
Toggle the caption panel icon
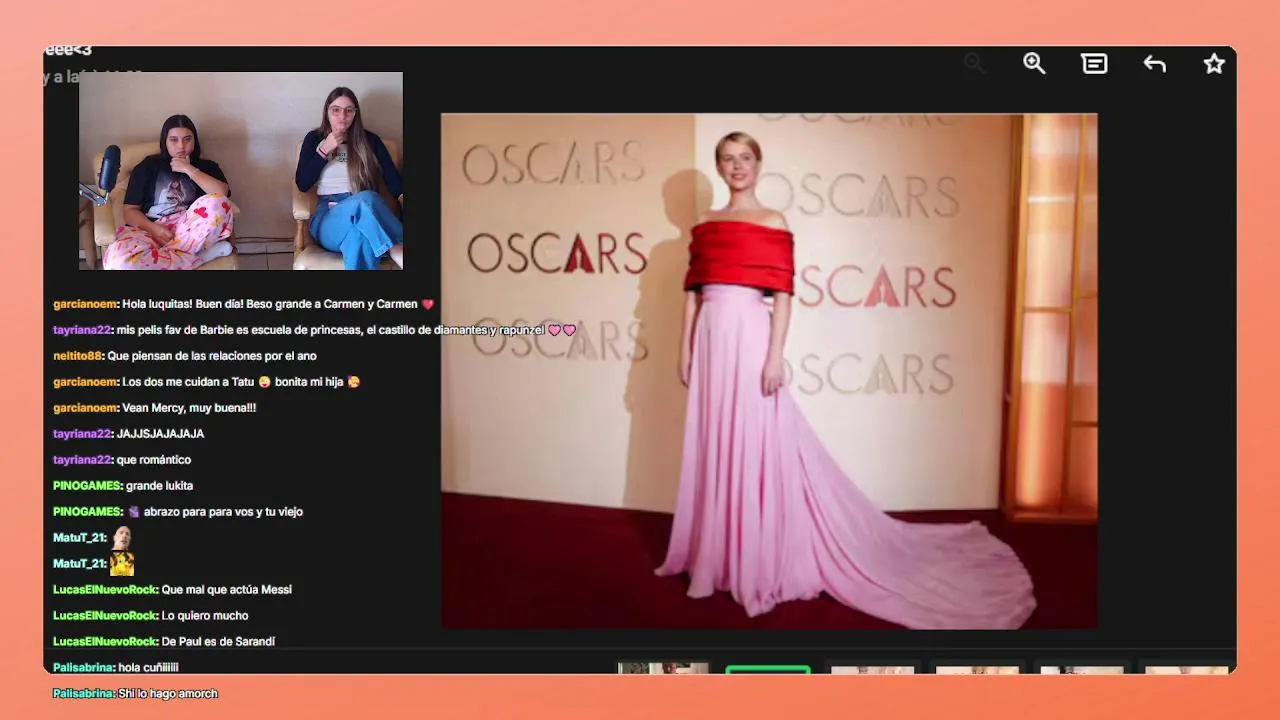point(1094,64)
